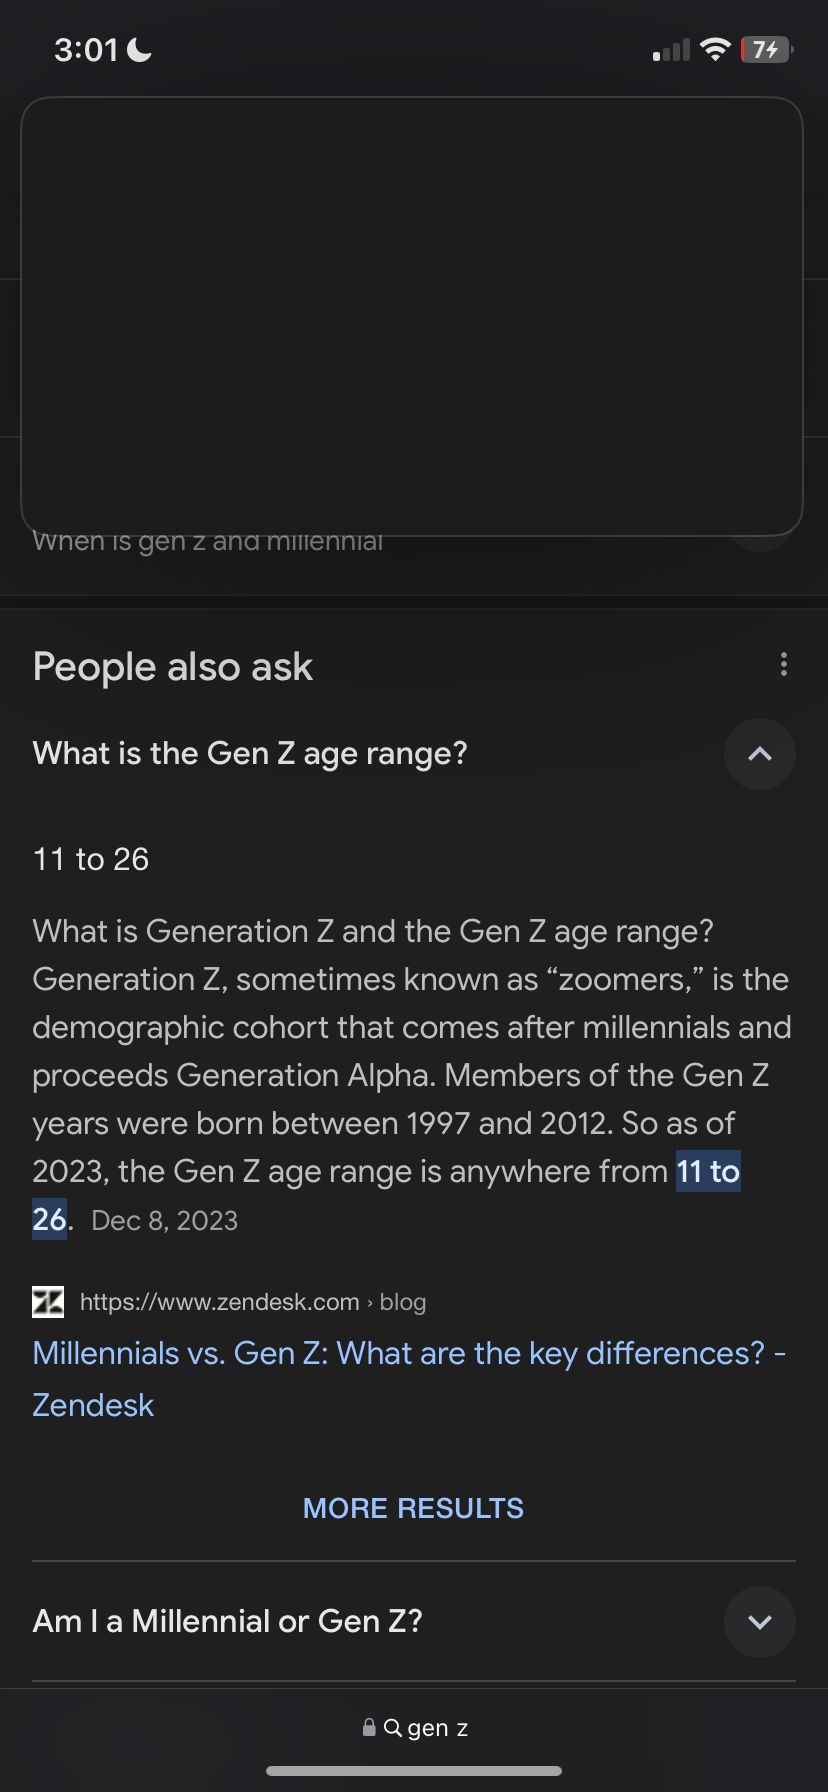Image resolution: width=828 pixels, height=1792 pixels.
Task: Tap the home indicator bar at the bottom
Action: (x=414, y=1771)
